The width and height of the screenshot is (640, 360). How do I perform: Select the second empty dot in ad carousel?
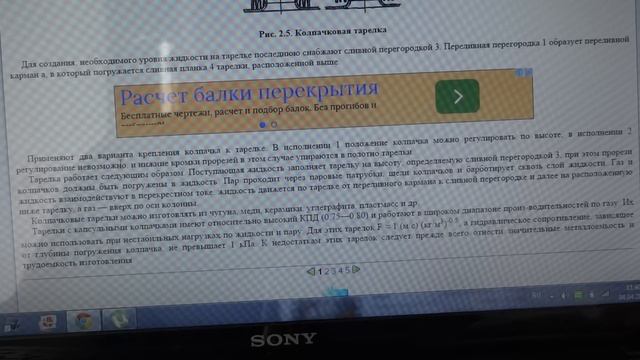tap(274, 124)
